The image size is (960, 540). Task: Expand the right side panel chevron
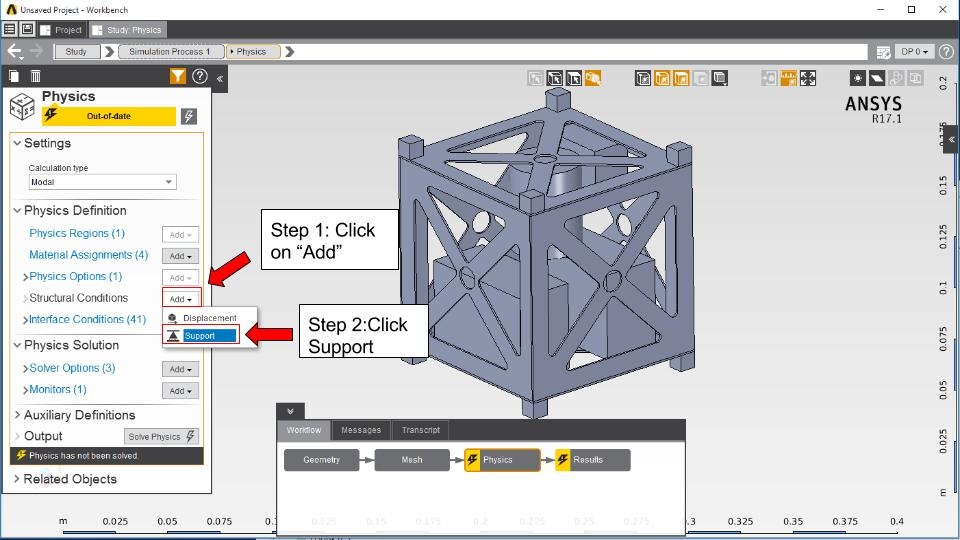click(951, 140)
